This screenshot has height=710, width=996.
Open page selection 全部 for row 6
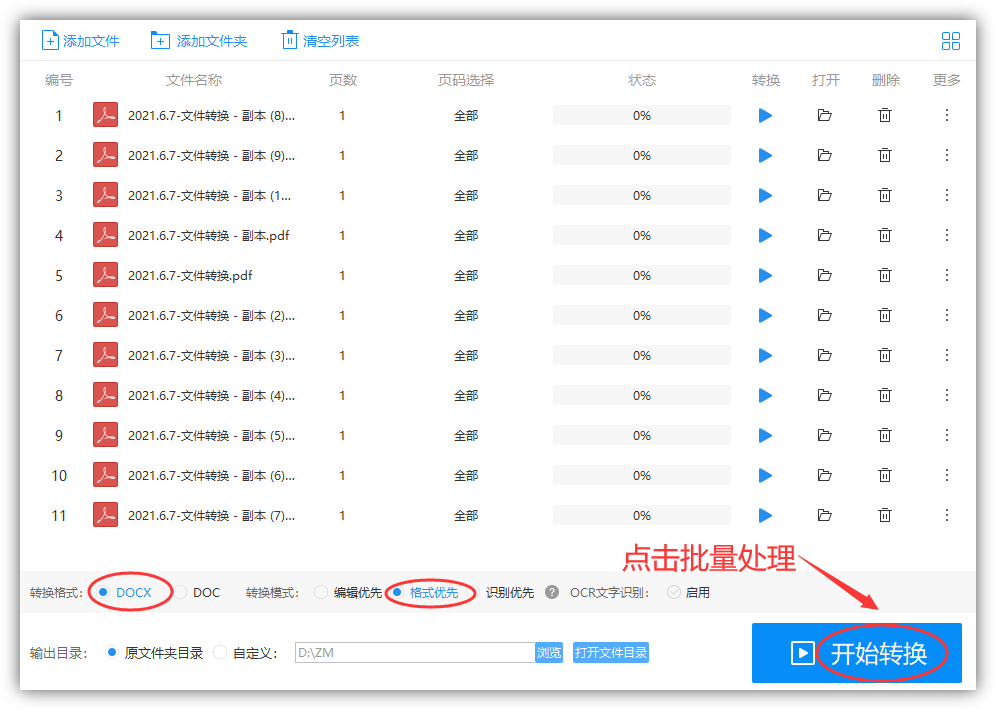pyautogui.click(x=466, y=316)
